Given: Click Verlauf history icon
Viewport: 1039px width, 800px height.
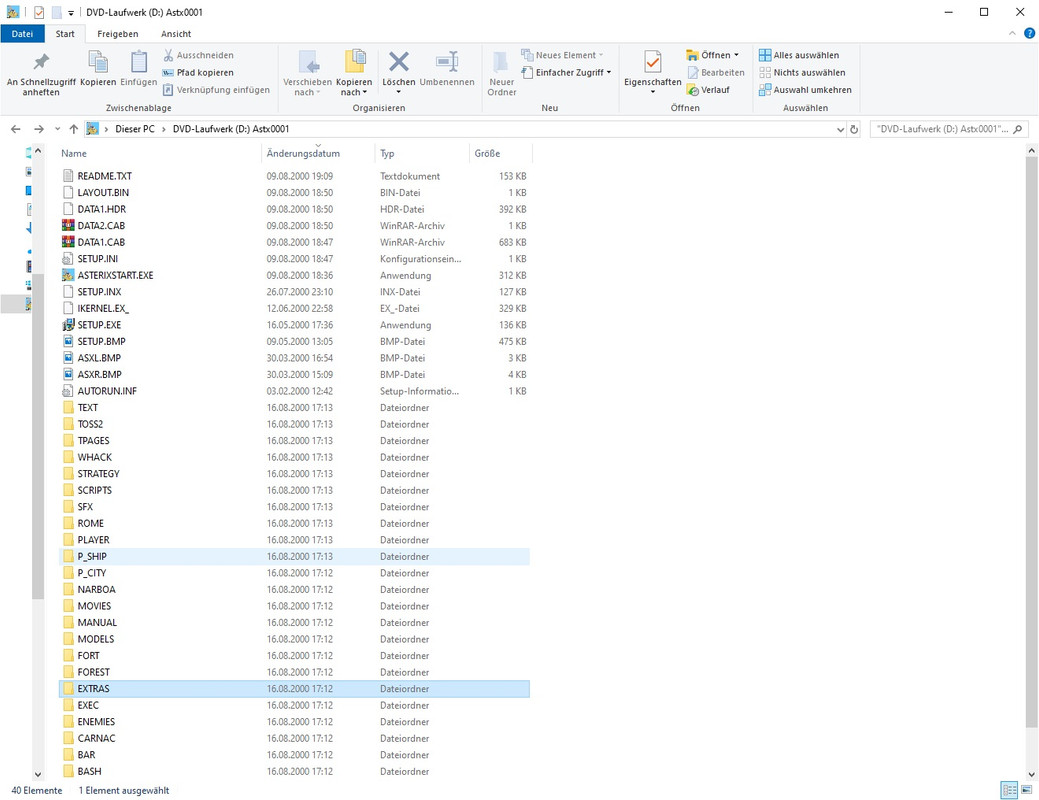Looking at the screenshot, I should pyautogui.click(x=692, y=89).
